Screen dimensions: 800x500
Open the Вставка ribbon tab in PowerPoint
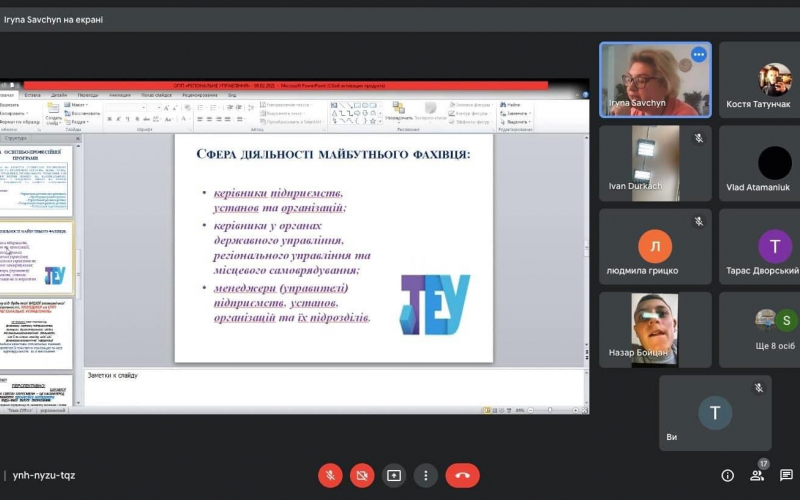pyautogui.click(x=32, y=95)
